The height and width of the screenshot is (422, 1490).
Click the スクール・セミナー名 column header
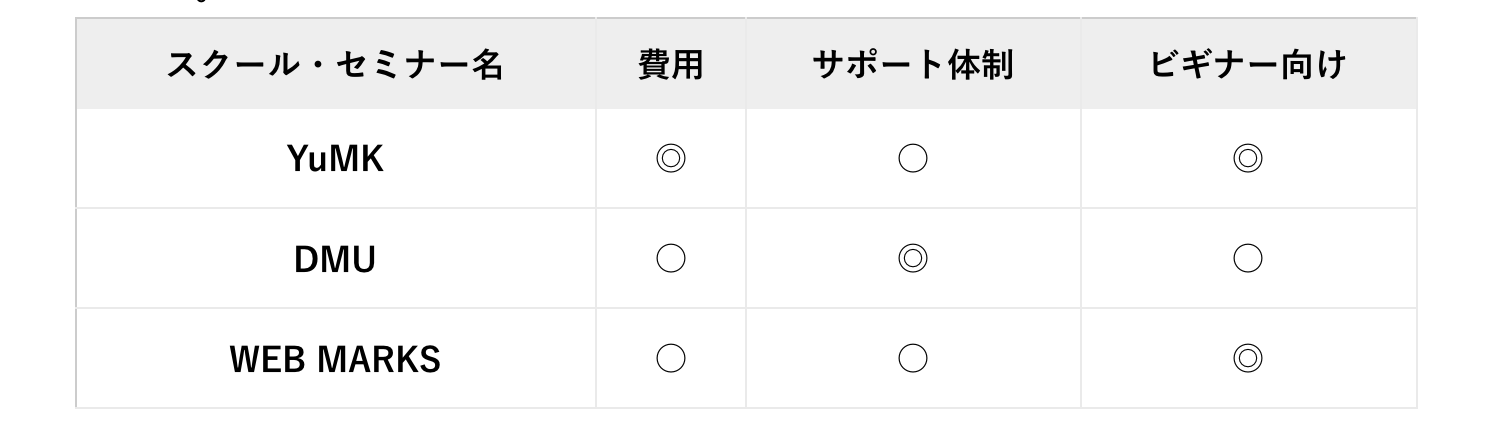coord(335,64)
